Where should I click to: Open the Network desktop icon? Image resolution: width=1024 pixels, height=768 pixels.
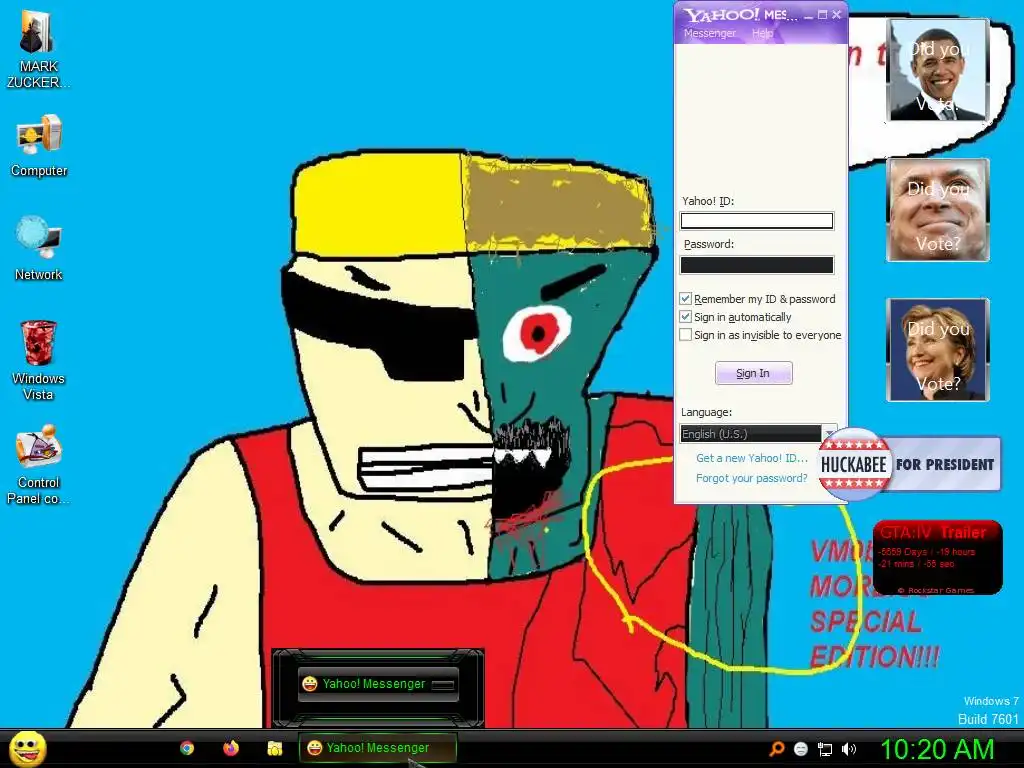(39, 248)
